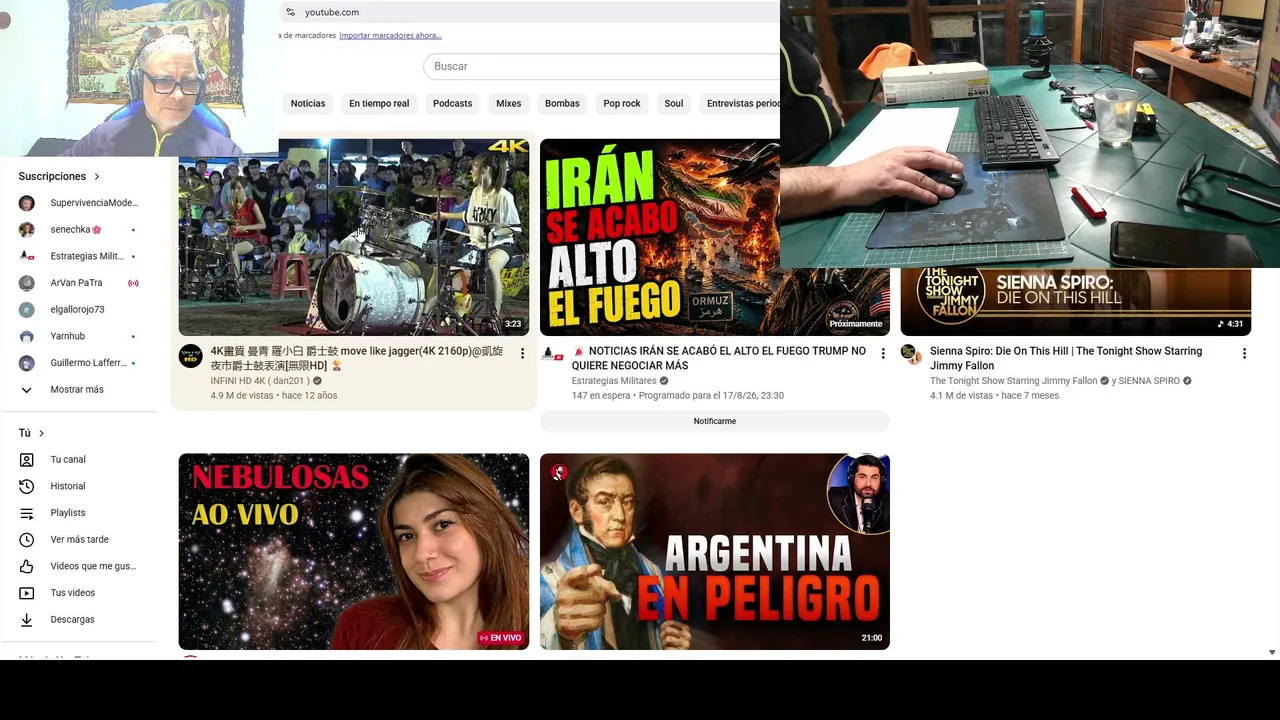Open the three-dot menu for the move like jagger video

pyautogui.click(x=522, y=353)
